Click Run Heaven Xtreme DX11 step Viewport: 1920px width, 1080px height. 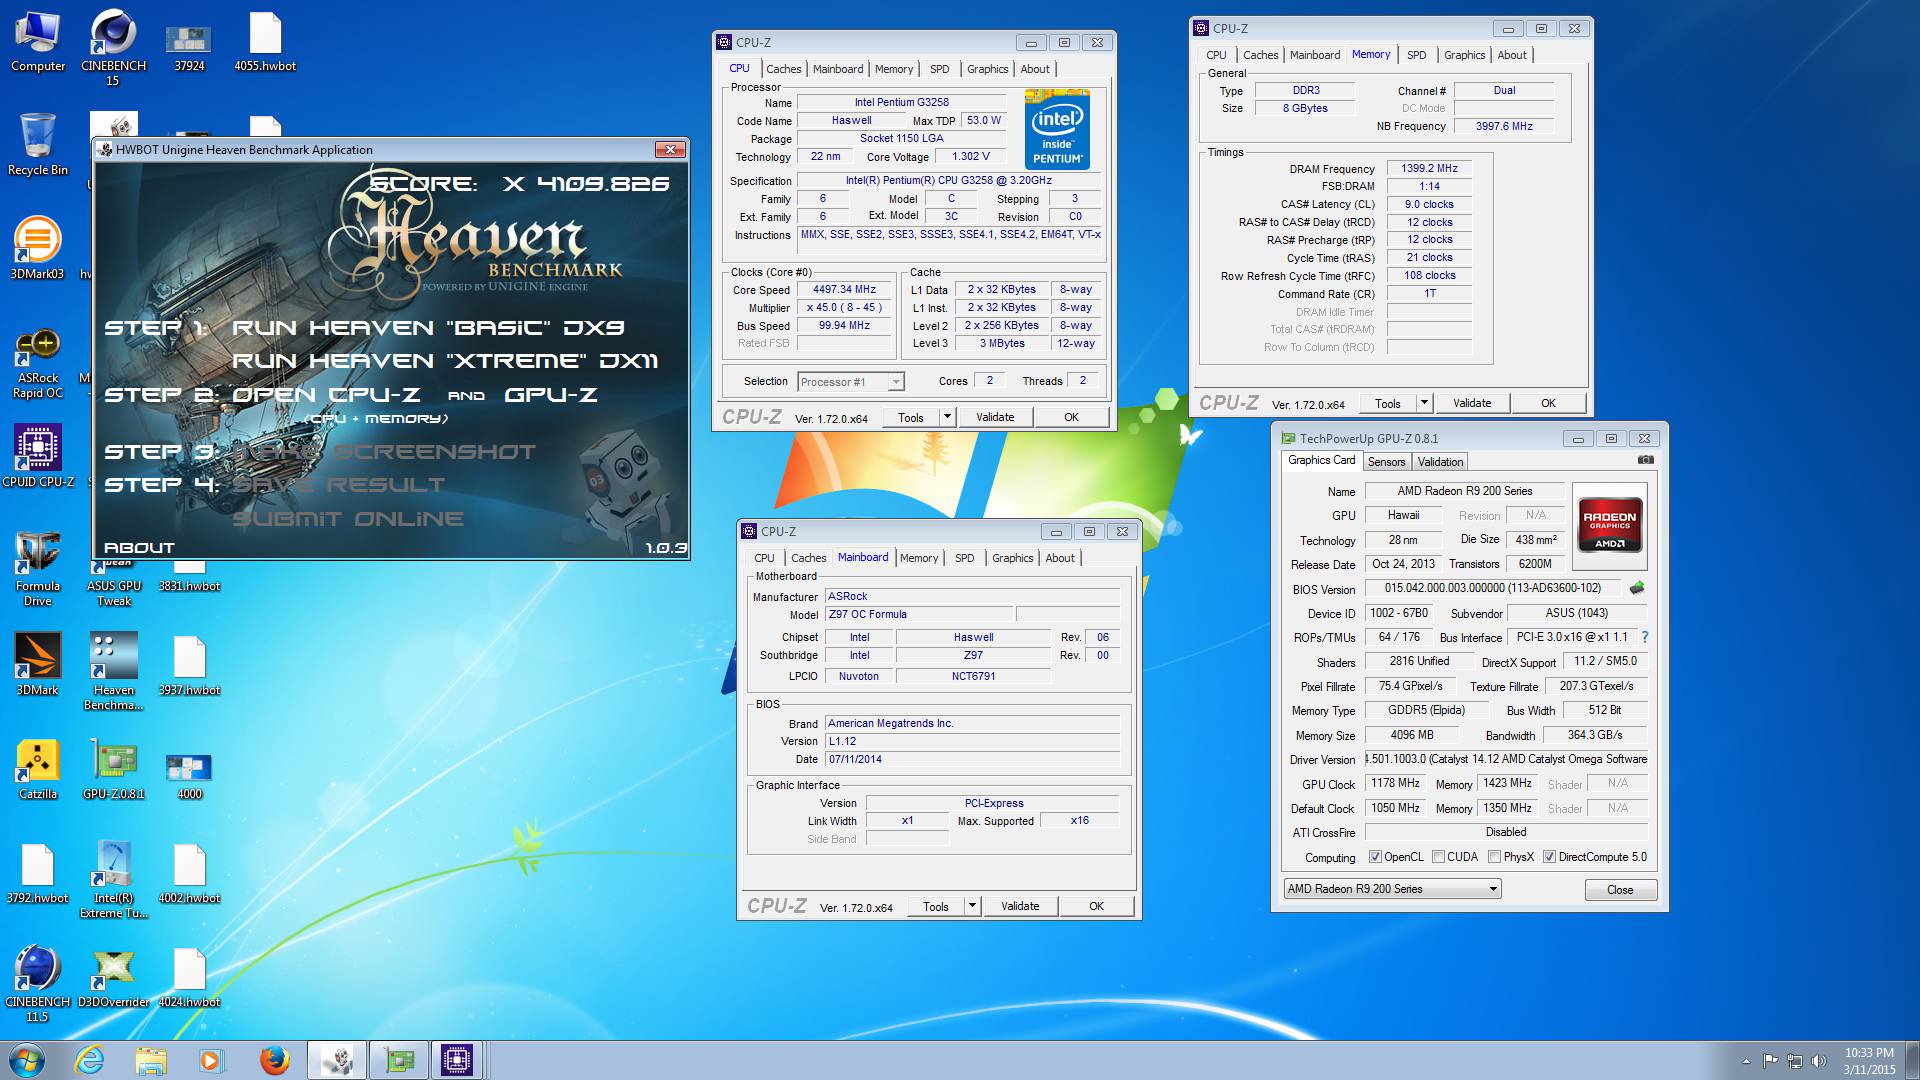(445, 361)
